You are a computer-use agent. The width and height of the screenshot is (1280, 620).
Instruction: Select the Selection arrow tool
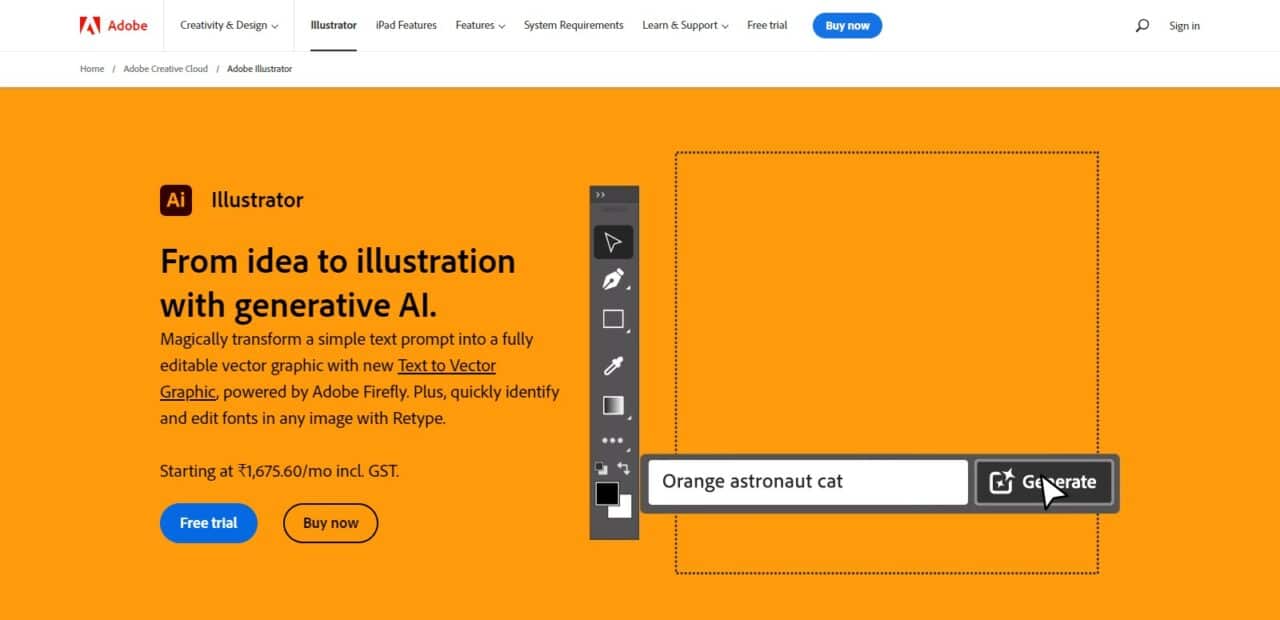point(613,242)
